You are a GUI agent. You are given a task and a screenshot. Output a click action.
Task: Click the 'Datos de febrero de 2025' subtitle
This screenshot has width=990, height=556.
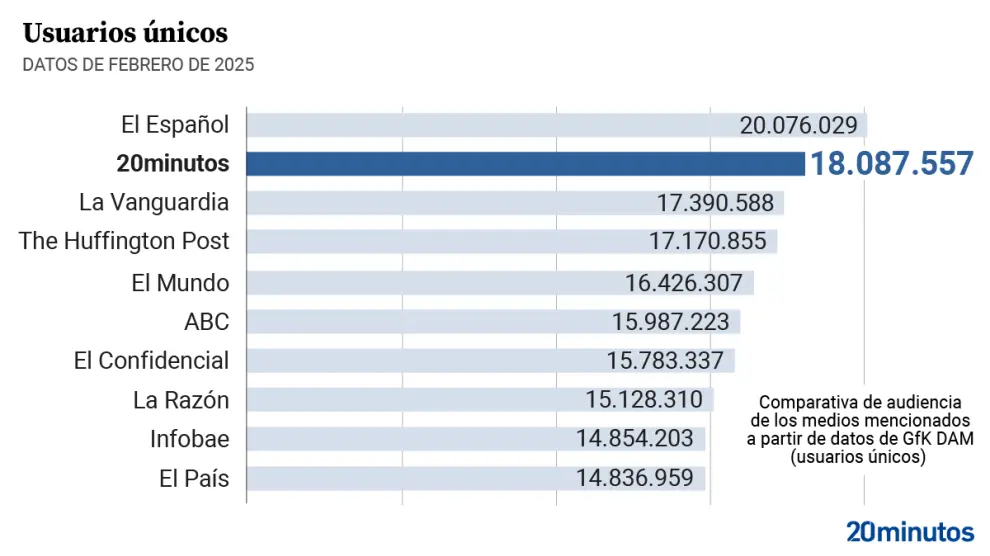pos(138,66)
